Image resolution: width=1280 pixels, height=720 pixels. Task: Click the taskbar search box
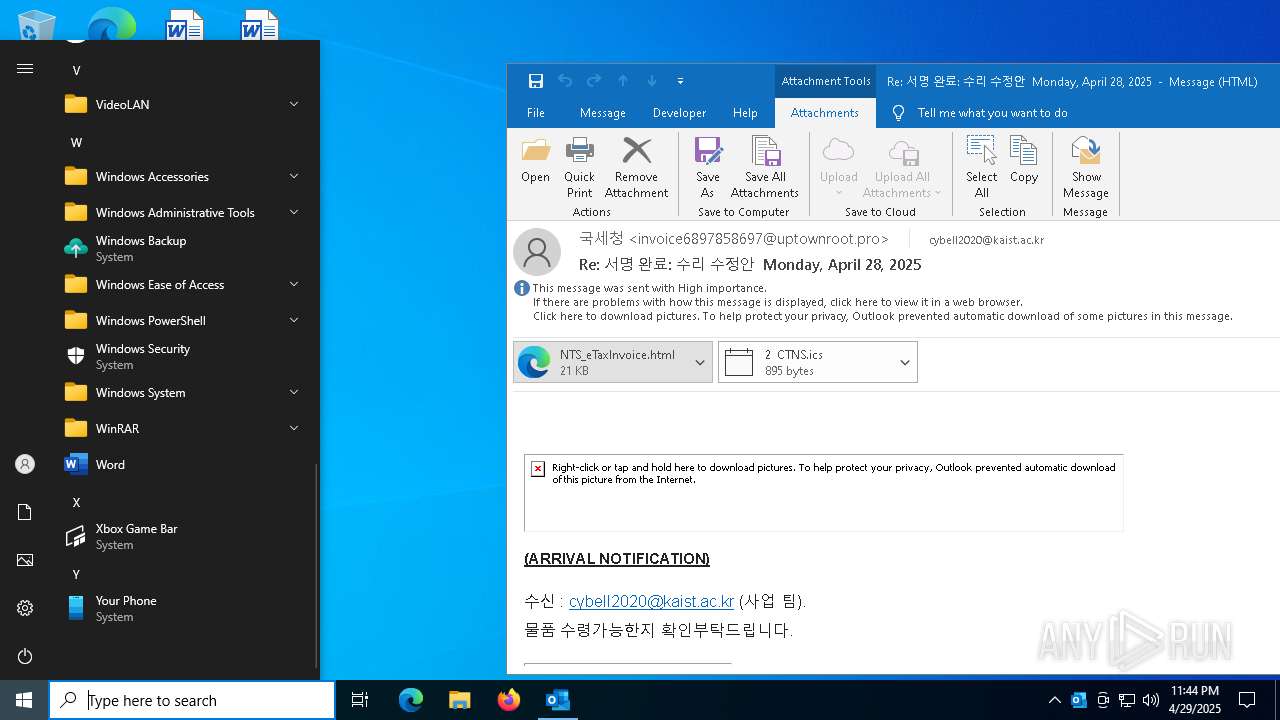pos(192,700)
